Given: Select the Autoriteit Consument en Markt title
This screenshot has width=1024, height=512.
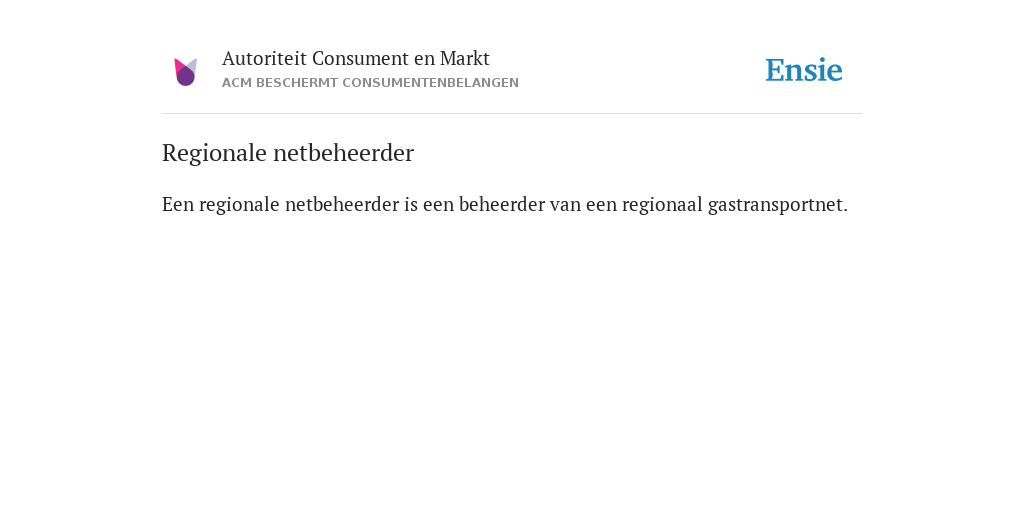Looking at the screenshot, I should 356,58.
